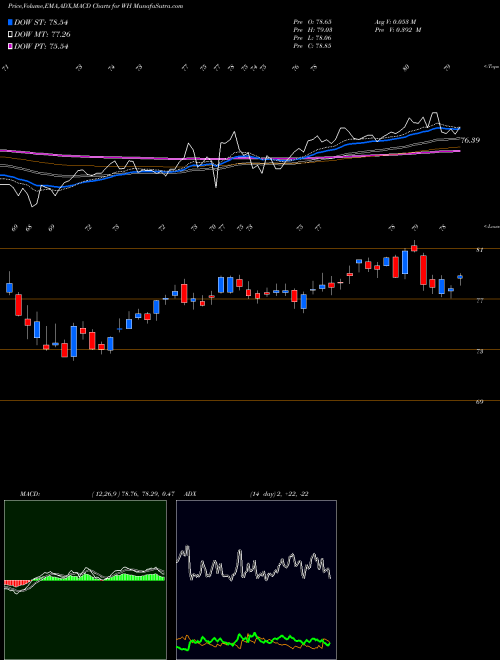Click the MACD (12,26,9) values text
The image size is (500, 660).
[133, 494]
